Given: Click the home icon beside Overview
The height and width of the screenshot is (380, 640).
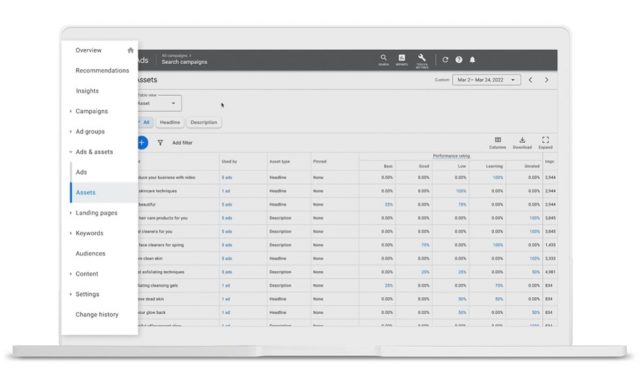Looking at the screenshot, I should tap(131, 50).
